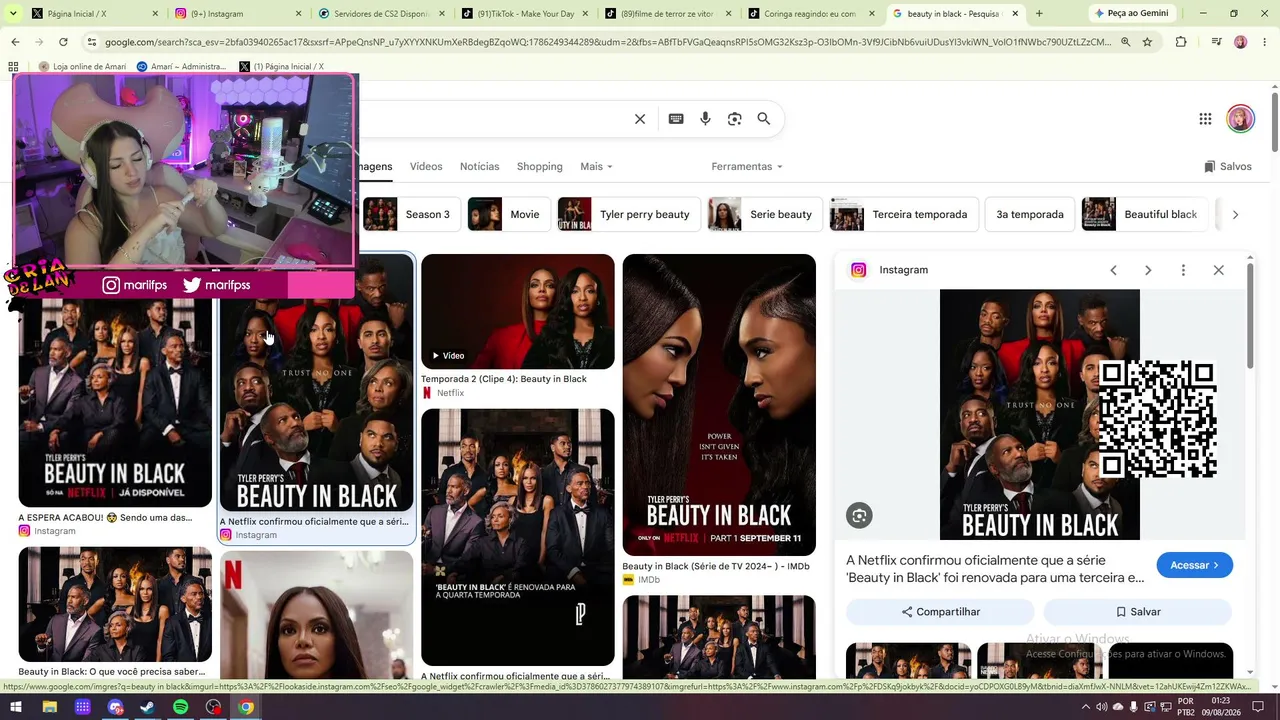Open the Salvos saved items link
The image size is (1280, 720).
tap(1228, 166)
